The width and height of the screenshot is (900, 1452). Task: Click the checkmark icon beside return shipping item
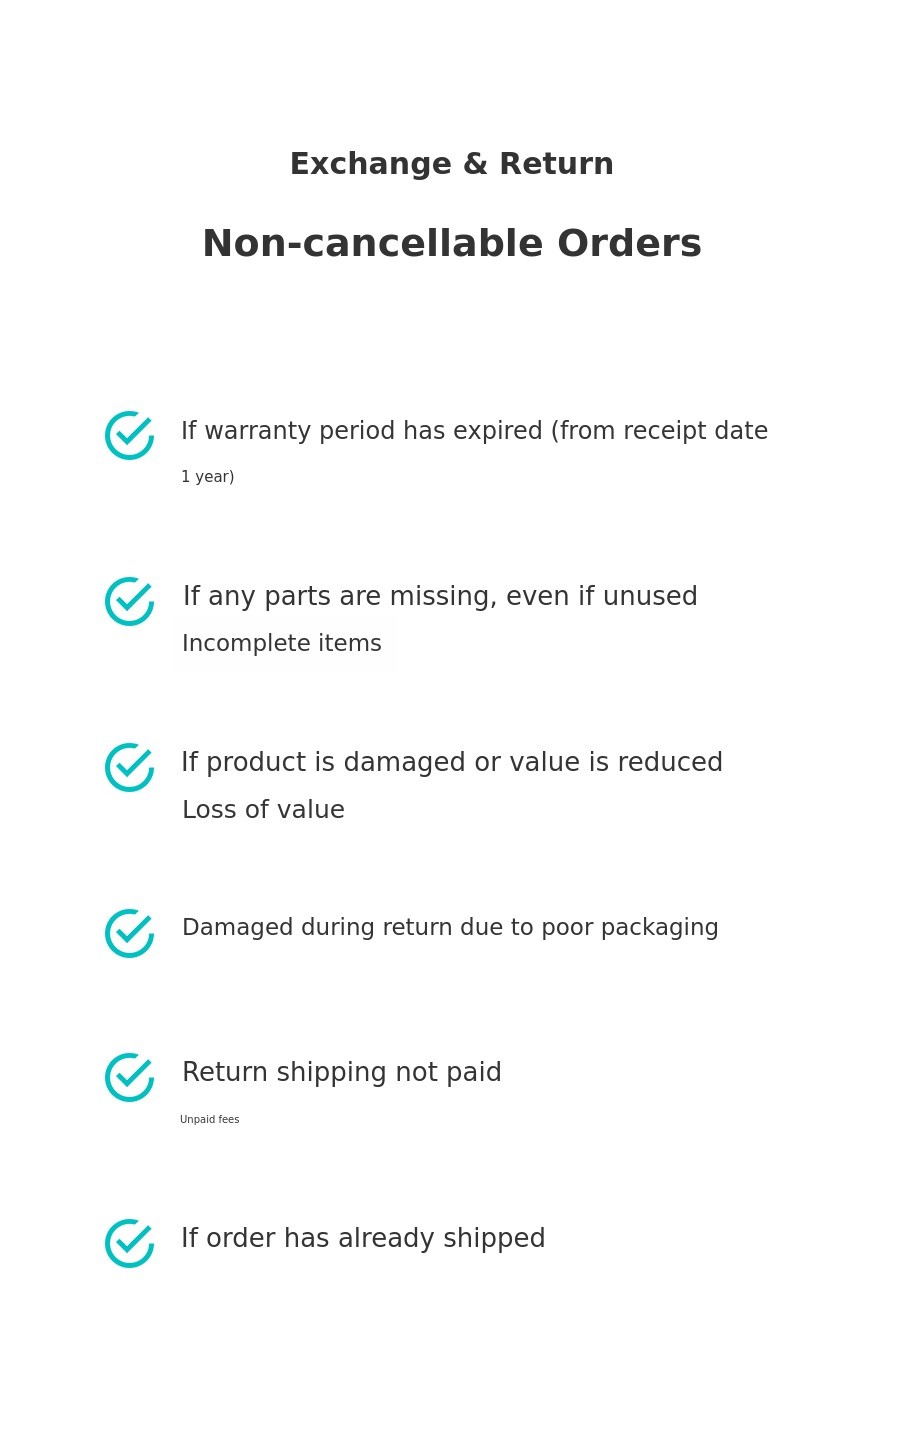click(x=129, y=1077)
